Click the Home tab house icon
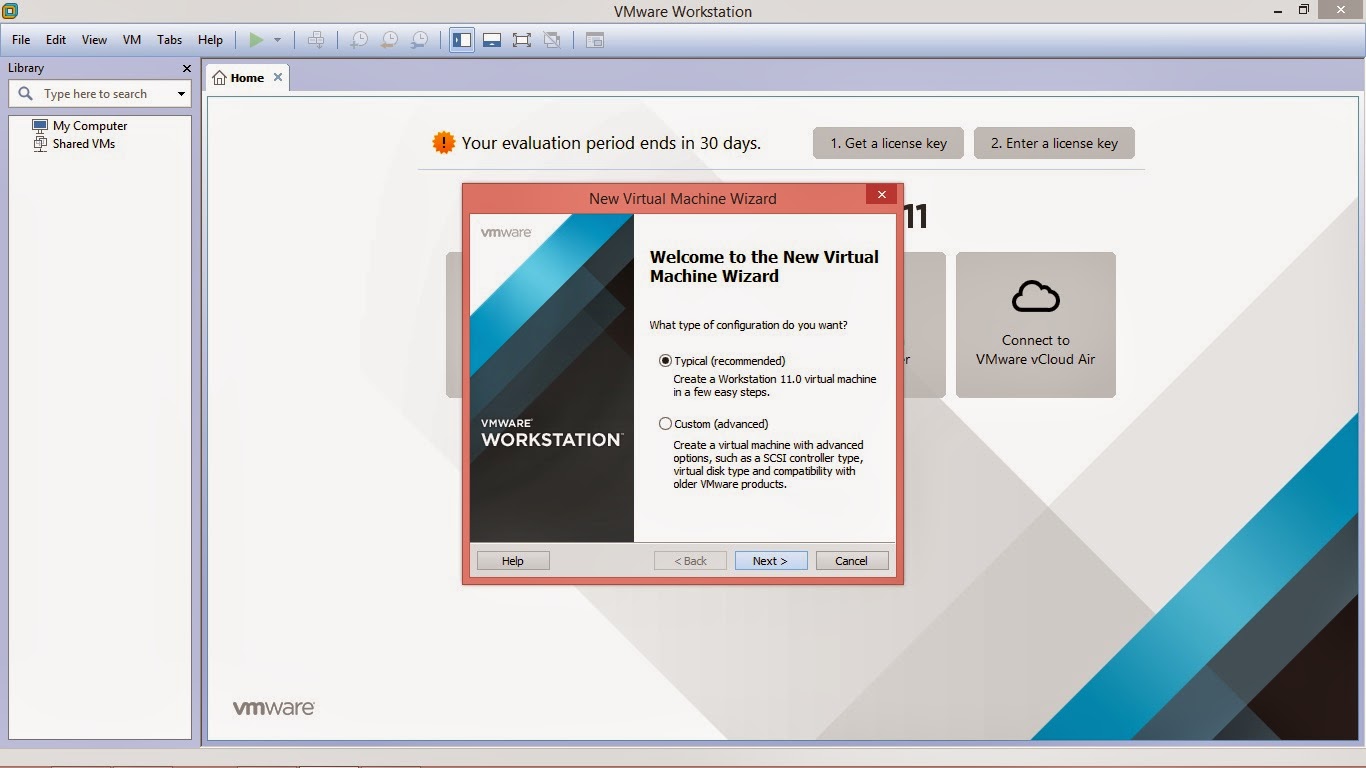The image size is (1366, 768). pyautogui.click(x=219, y=78)
